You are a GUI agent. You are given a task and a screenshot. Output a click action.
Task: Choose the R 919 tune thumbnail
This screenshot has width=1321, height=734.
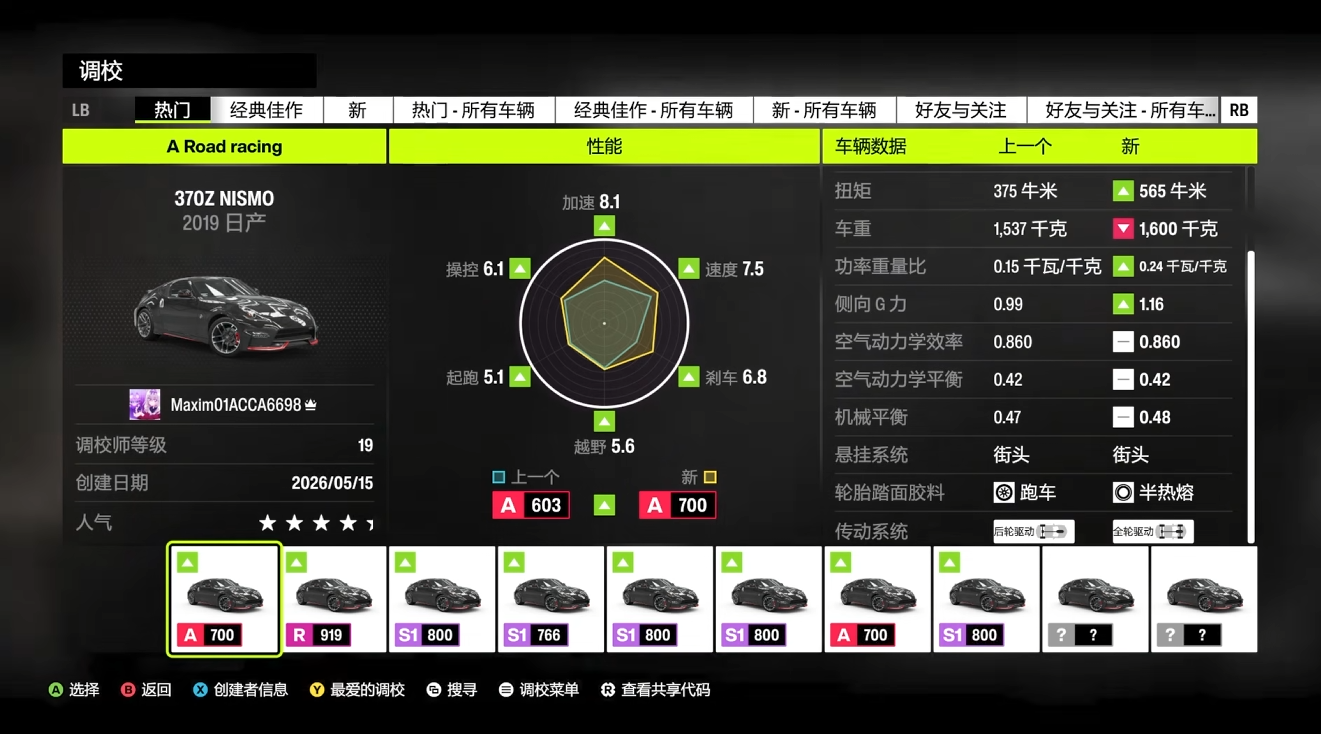333,599
